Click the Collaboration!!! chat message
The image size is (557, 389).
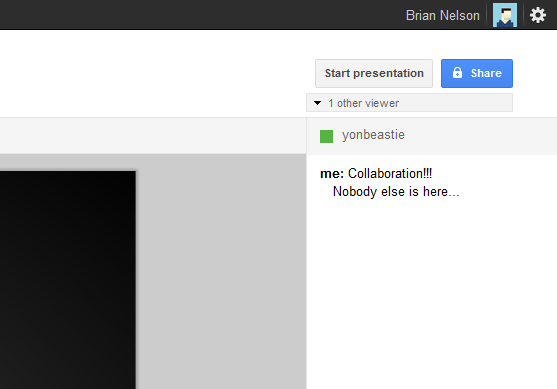(390, 173)
